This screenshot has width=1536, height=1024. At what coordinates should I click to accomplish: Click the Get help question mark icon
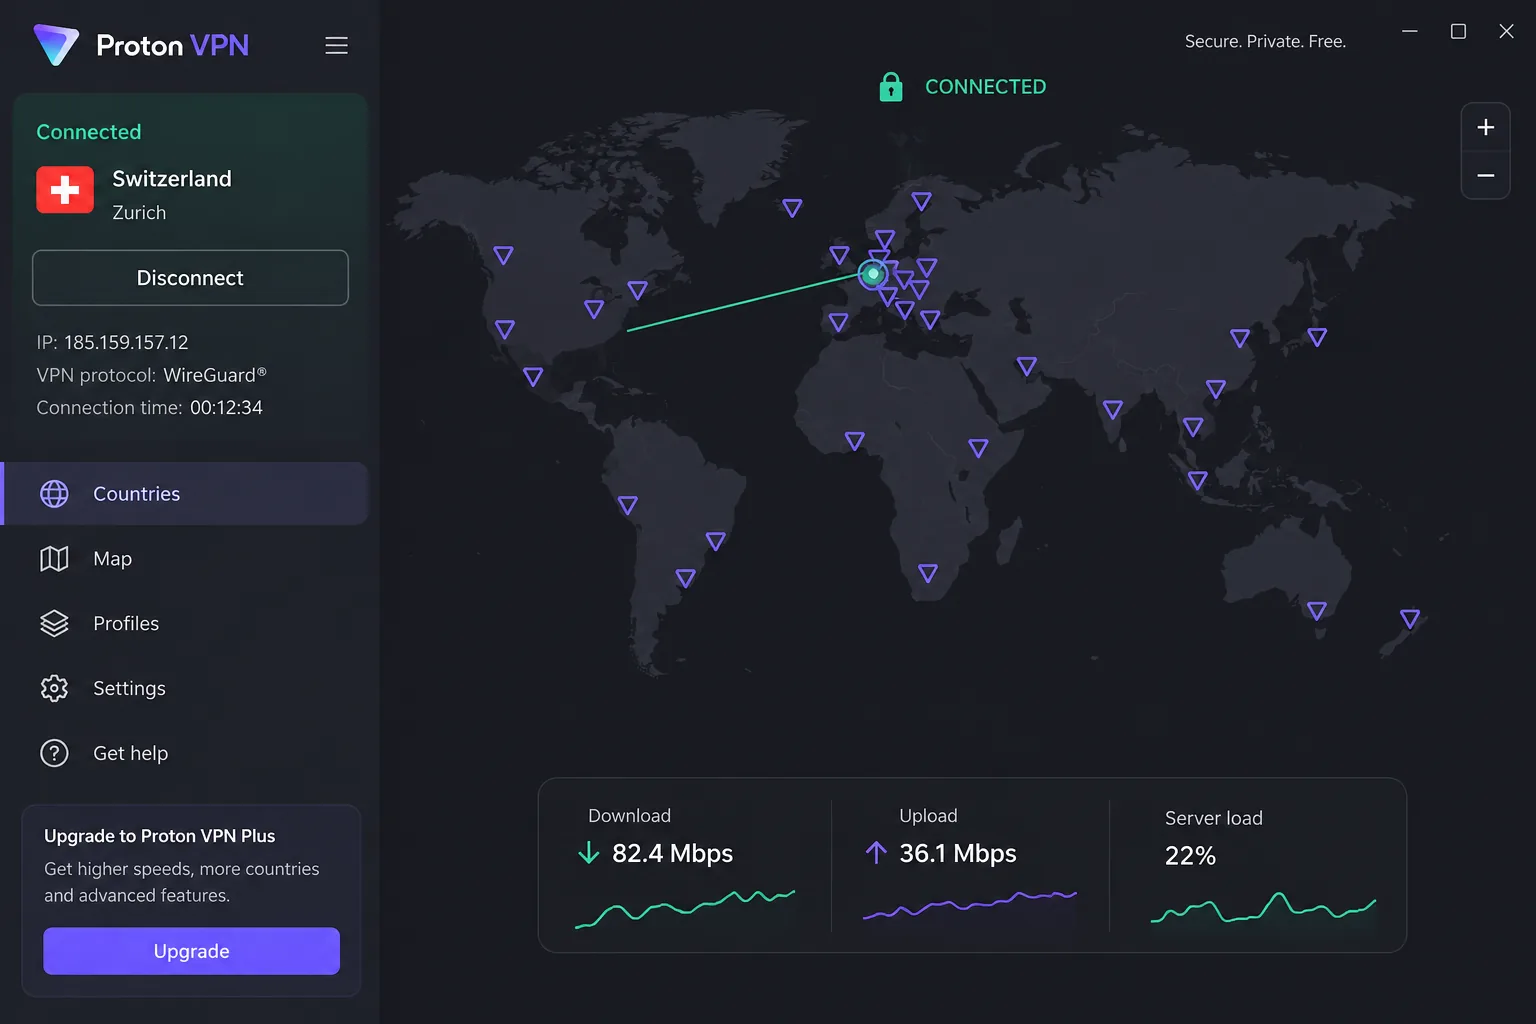(54, 753)
